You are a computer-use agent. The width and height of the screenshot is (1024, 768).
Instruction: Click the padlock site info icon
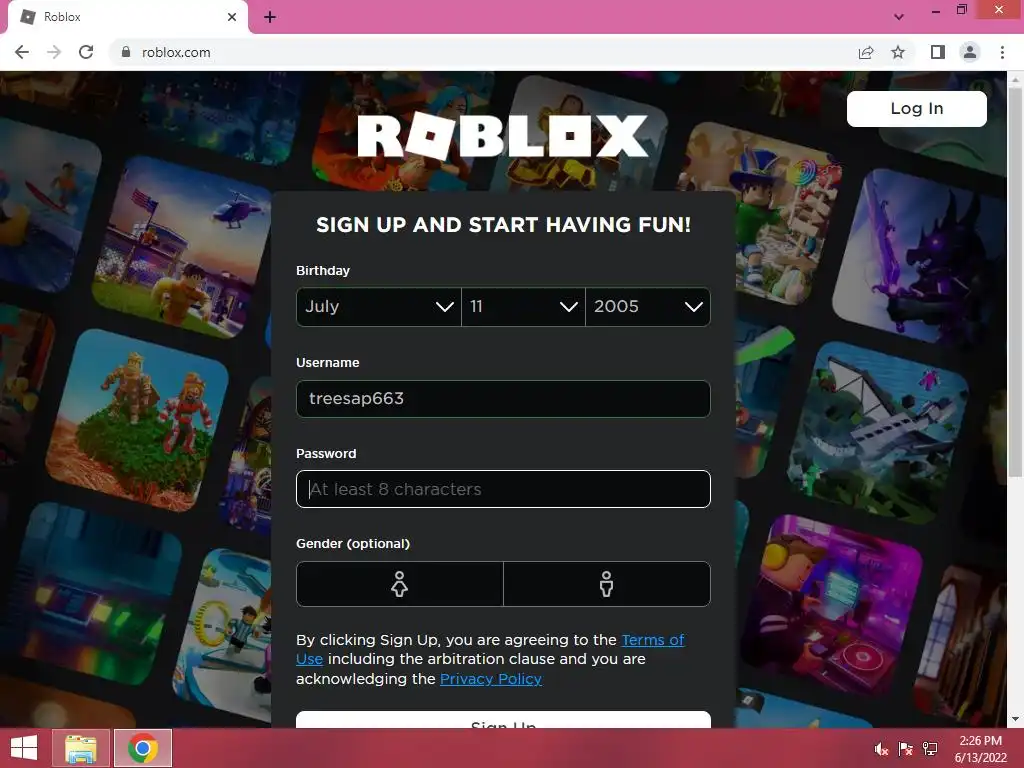click(x=126, y=52)
